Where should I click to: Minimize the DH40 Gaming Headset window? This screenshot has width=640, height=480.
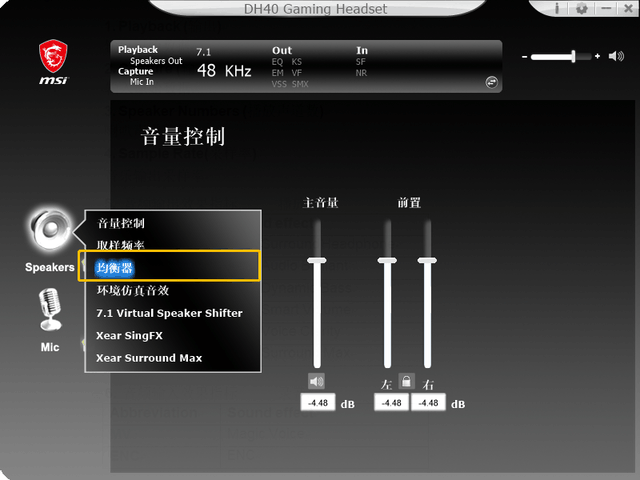pos(606,8)
